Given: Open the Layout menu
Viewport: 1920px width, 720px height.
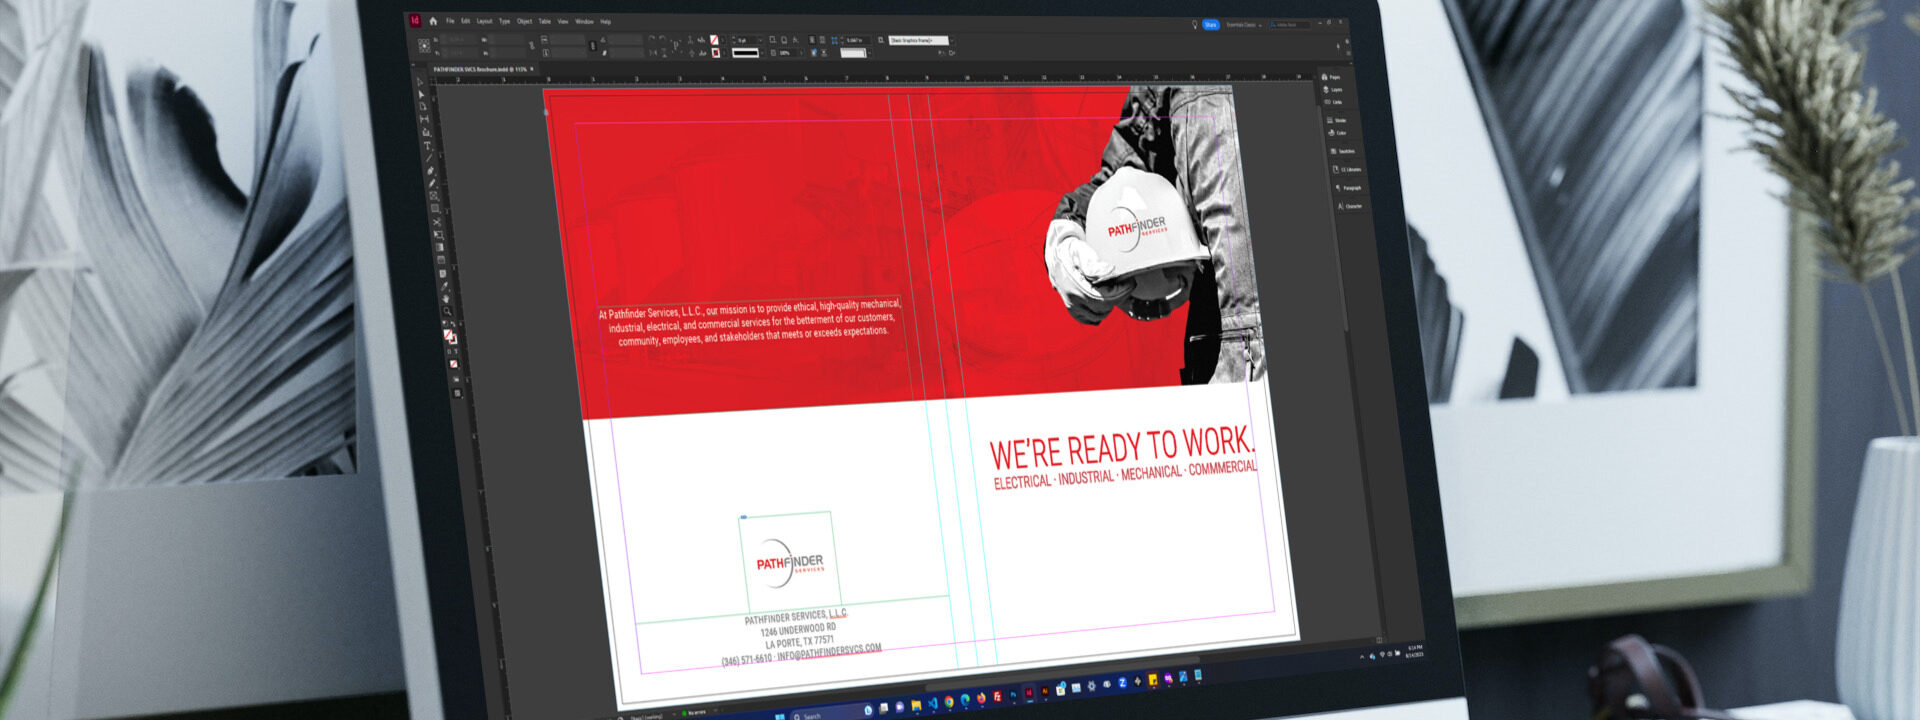Looking at the screenshot, I should coord(484,21).
